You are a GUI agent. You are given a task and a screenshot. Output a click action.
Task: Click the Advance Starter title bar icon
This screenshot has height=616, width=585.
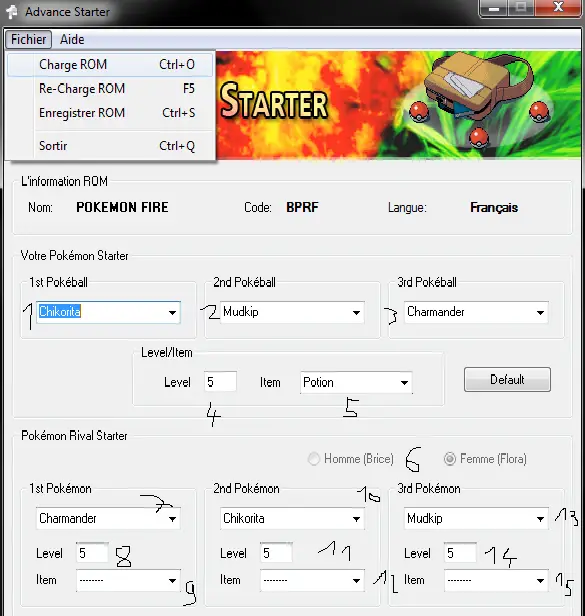[11, 11]
